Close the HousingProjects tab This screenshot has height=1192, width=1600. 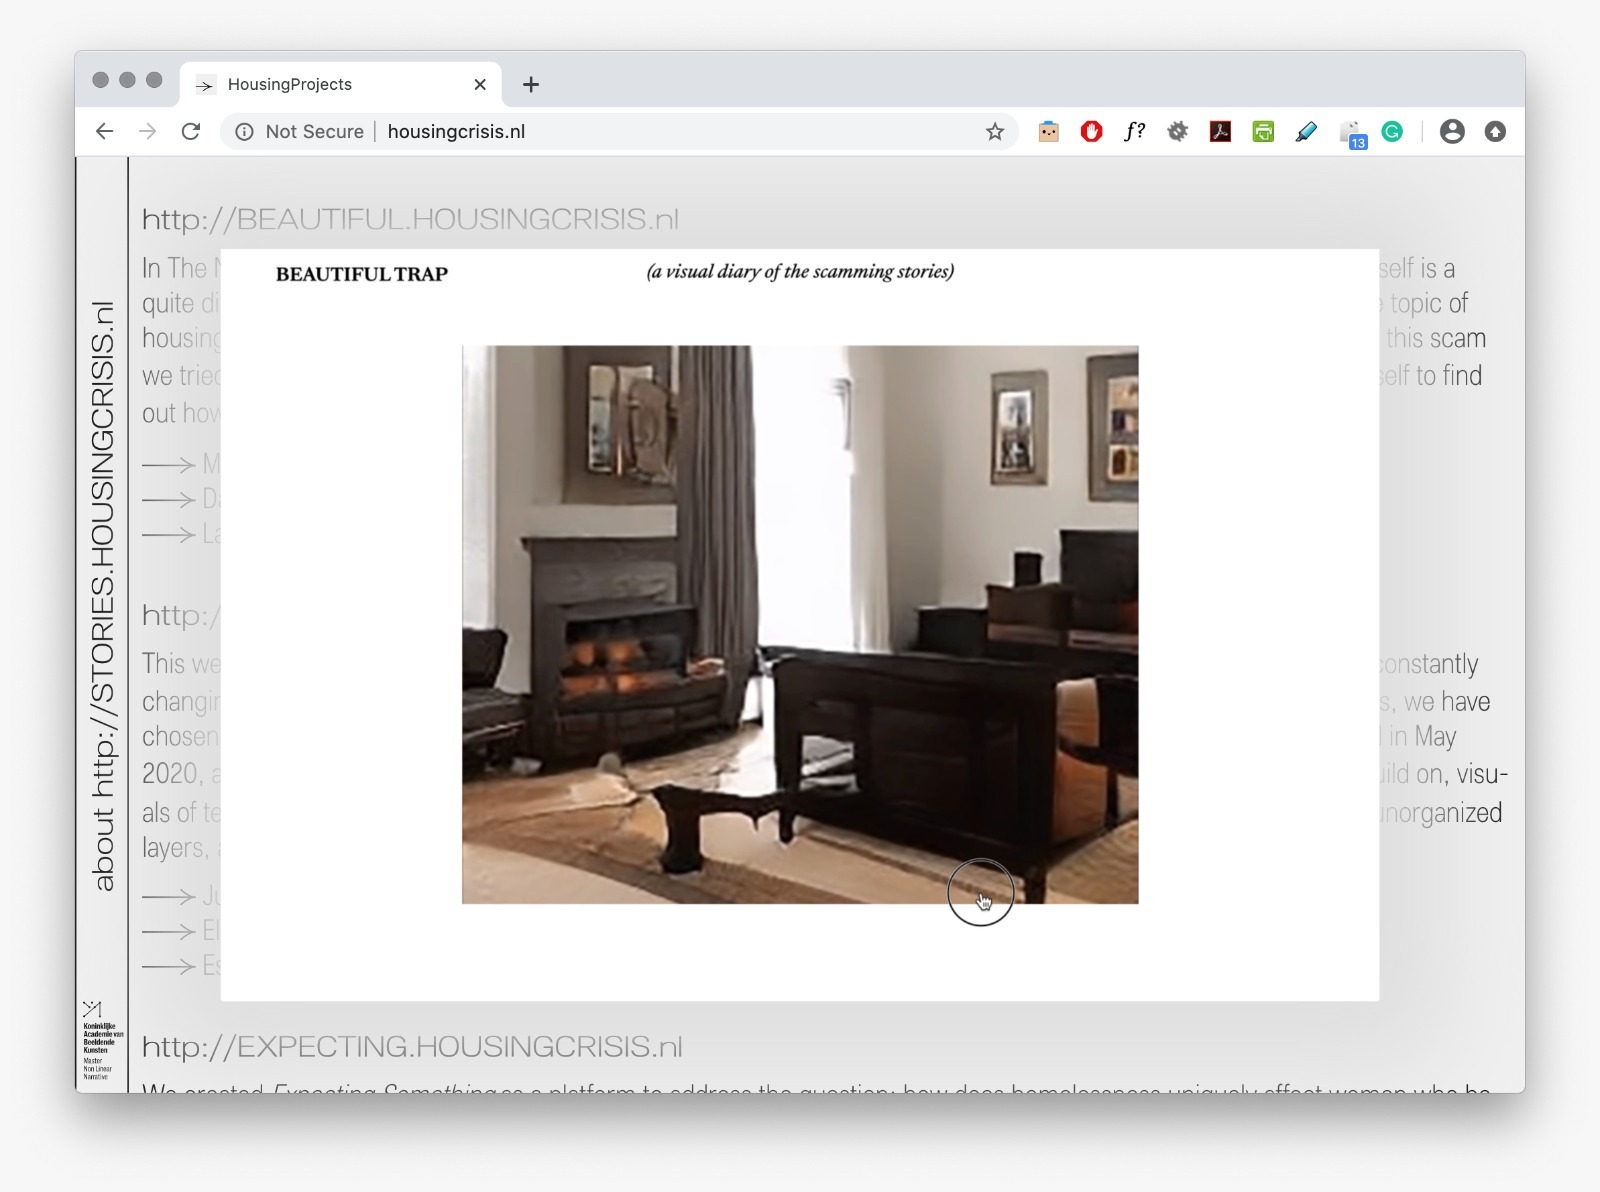pos(480,85)
